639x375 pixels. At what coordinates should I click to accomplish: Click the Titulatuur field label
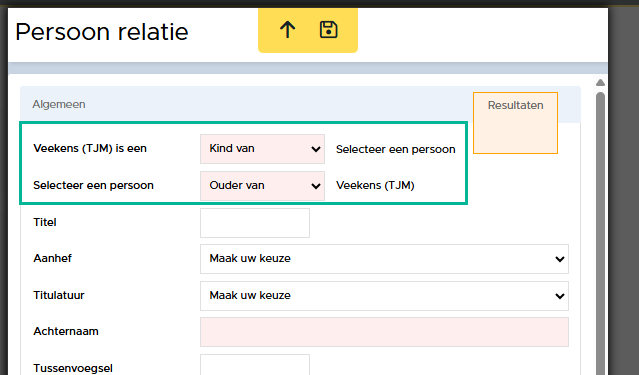[x=59, y=295]
